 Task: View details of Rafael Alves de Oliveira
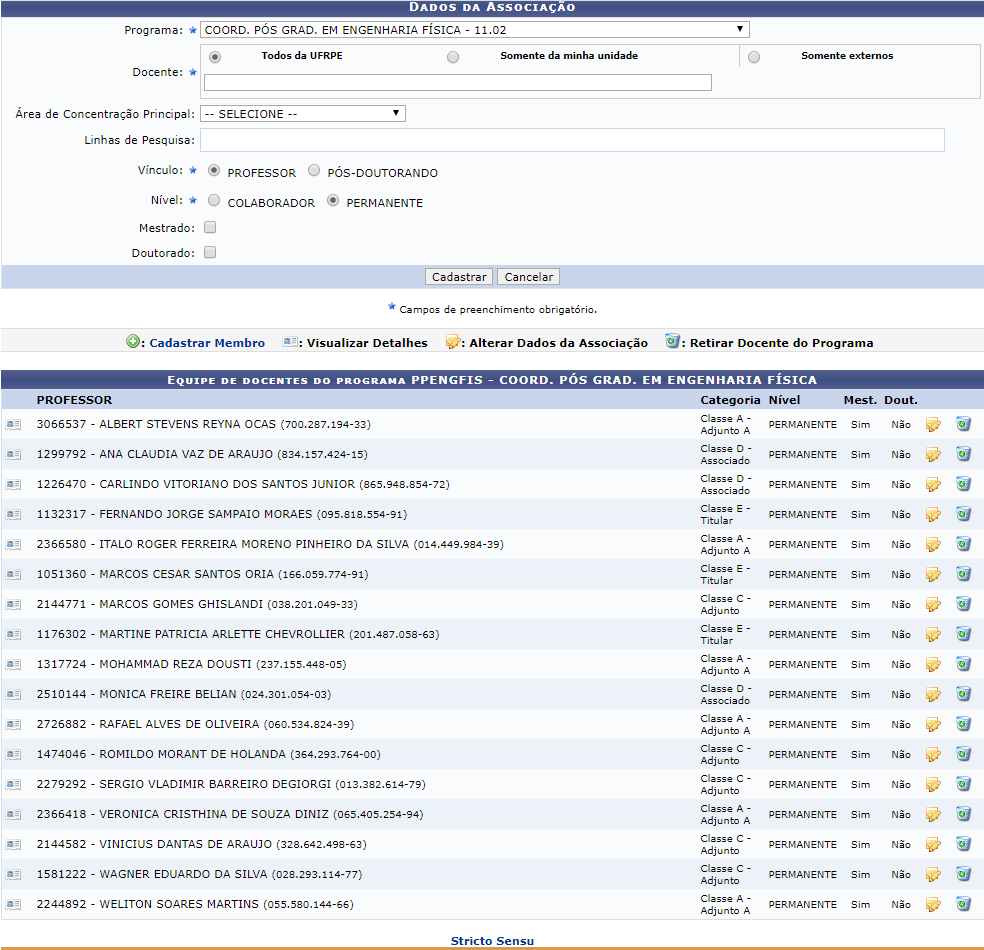[x=13, y=725]
